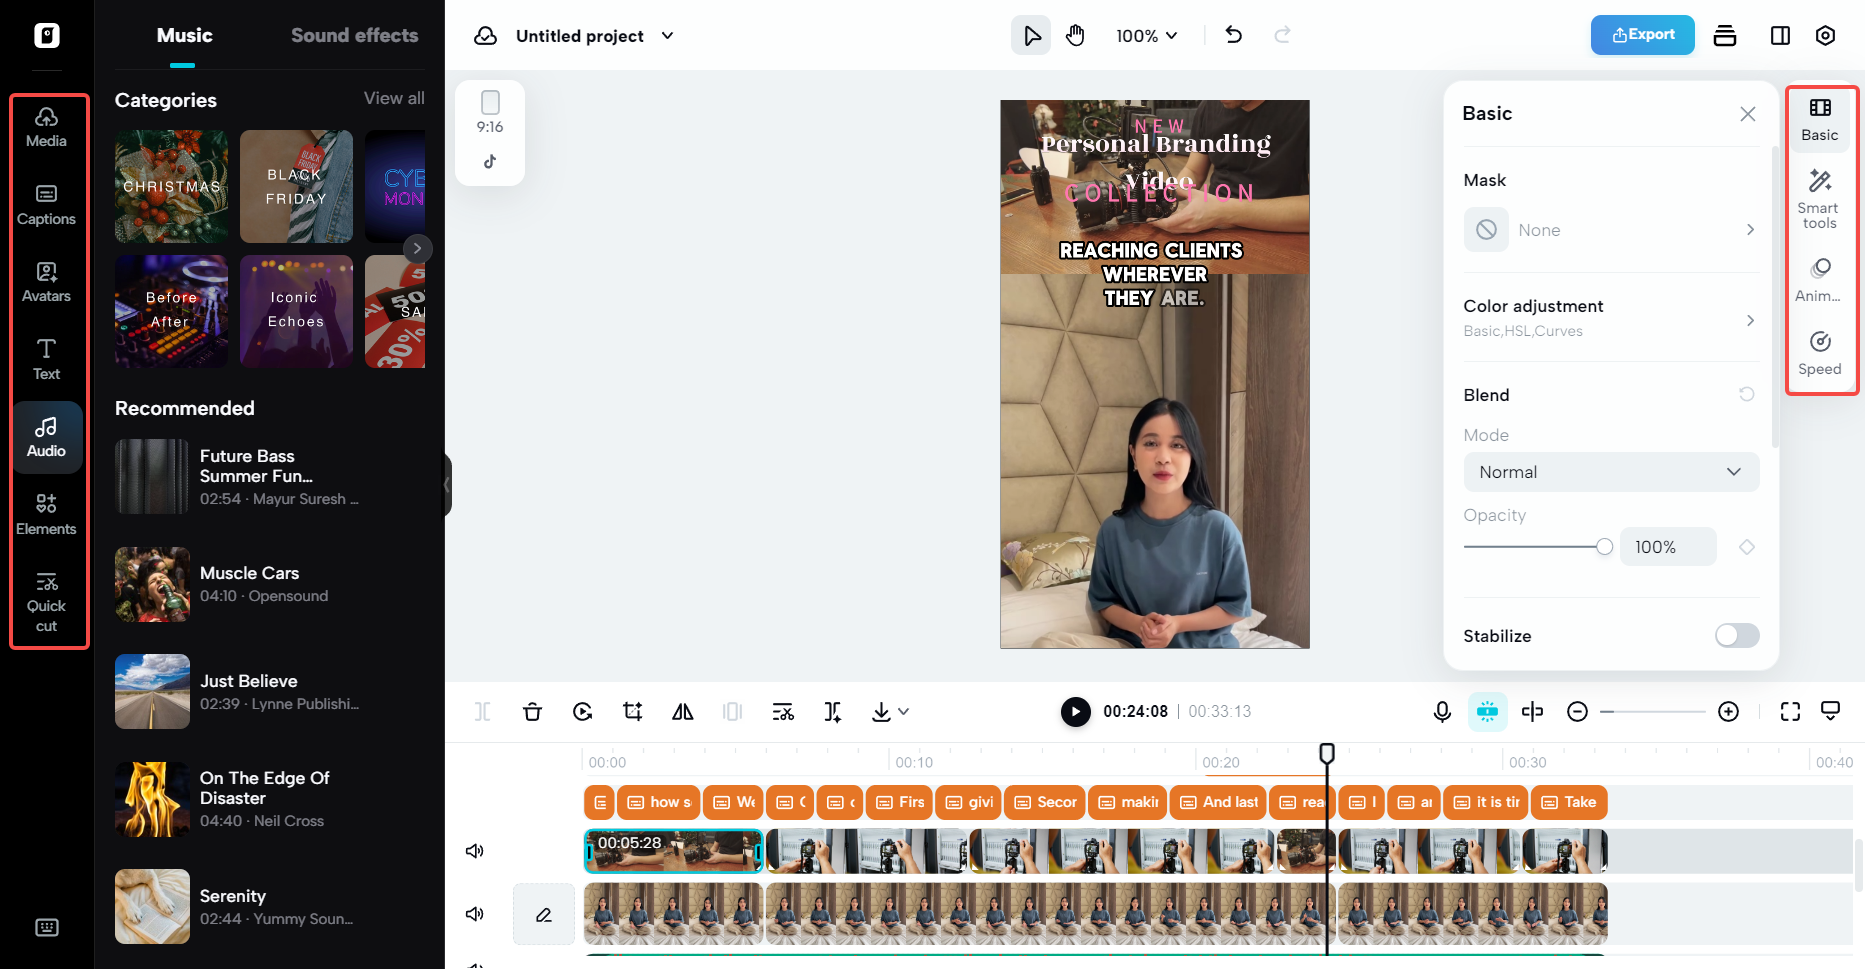This screenshot has height=969, width=1865.
Task: Select the crop tool in timeline toolbar
Action: point(632,711)
